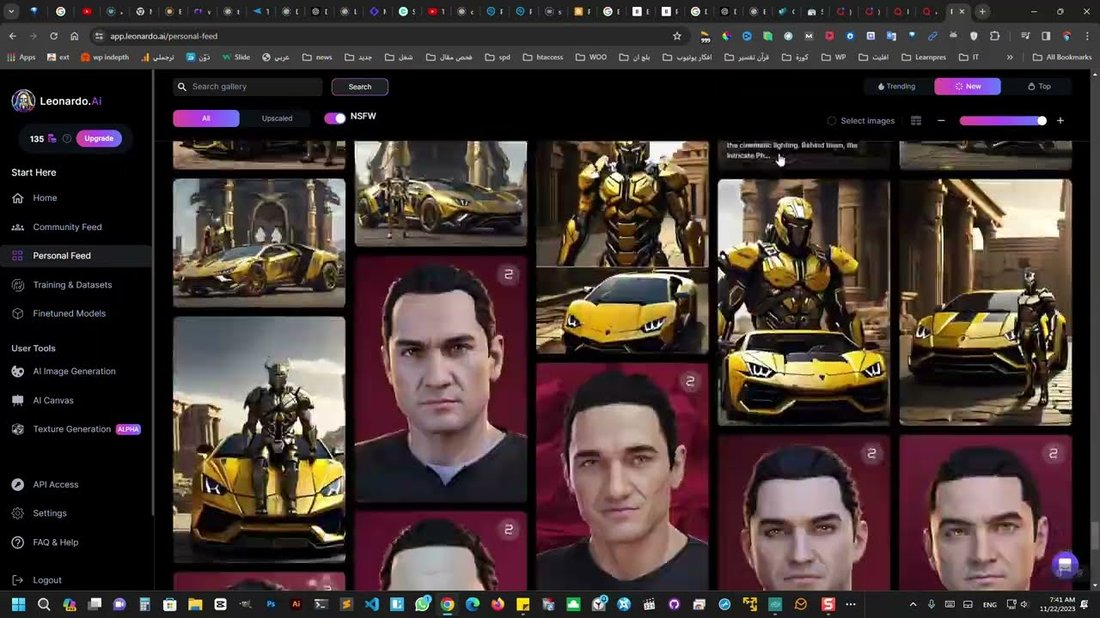1100x618 pixels.
Task: Open robot sitting on yellow car image
Action: click(259, 440)
